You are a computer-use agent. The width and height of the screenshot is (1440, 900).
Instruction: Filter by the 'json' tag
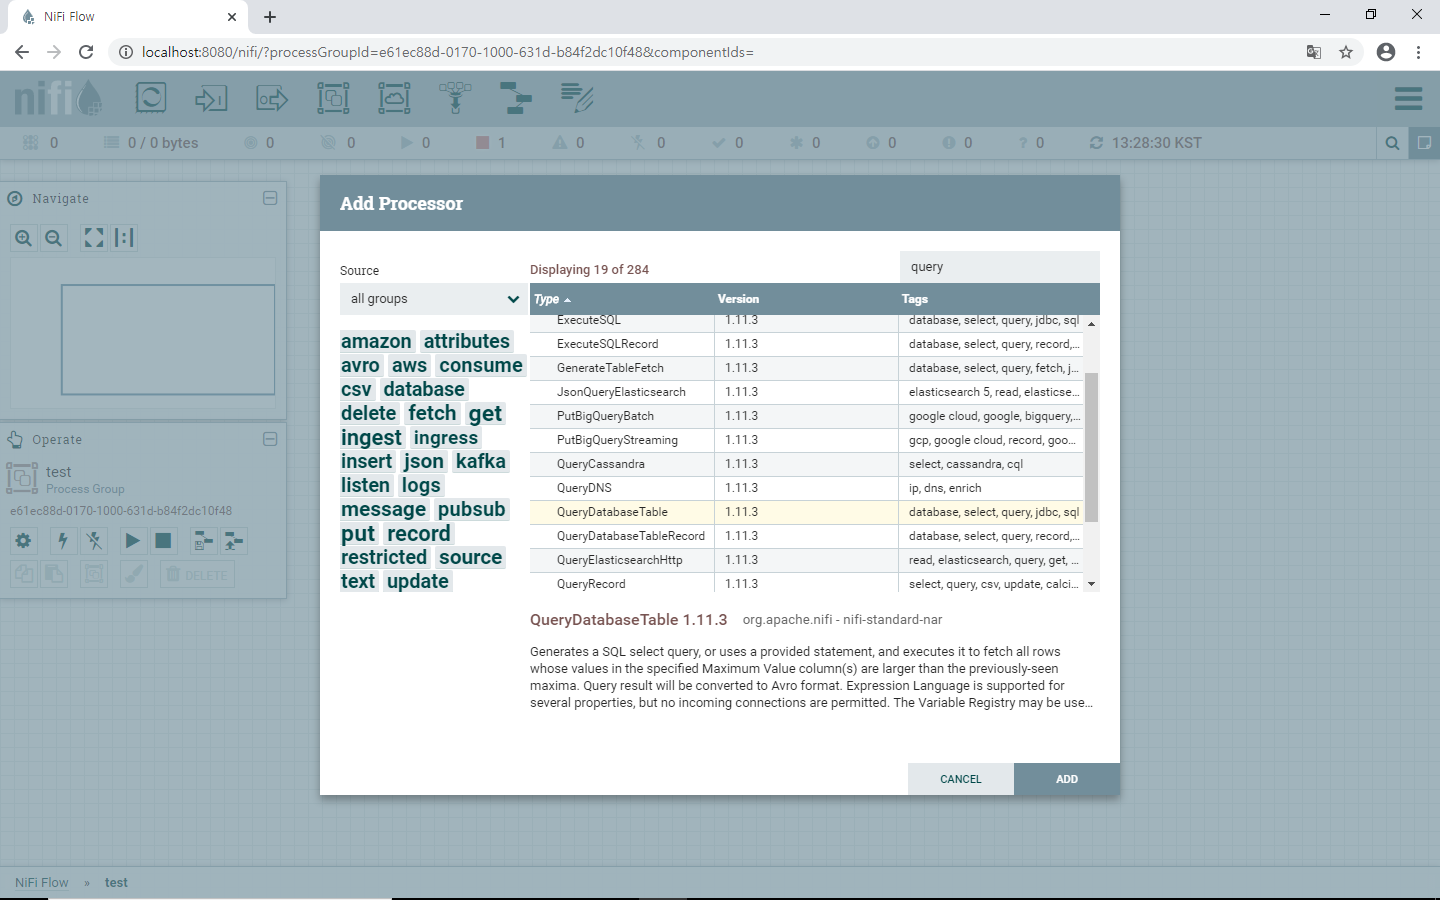[x=424, y=461]
